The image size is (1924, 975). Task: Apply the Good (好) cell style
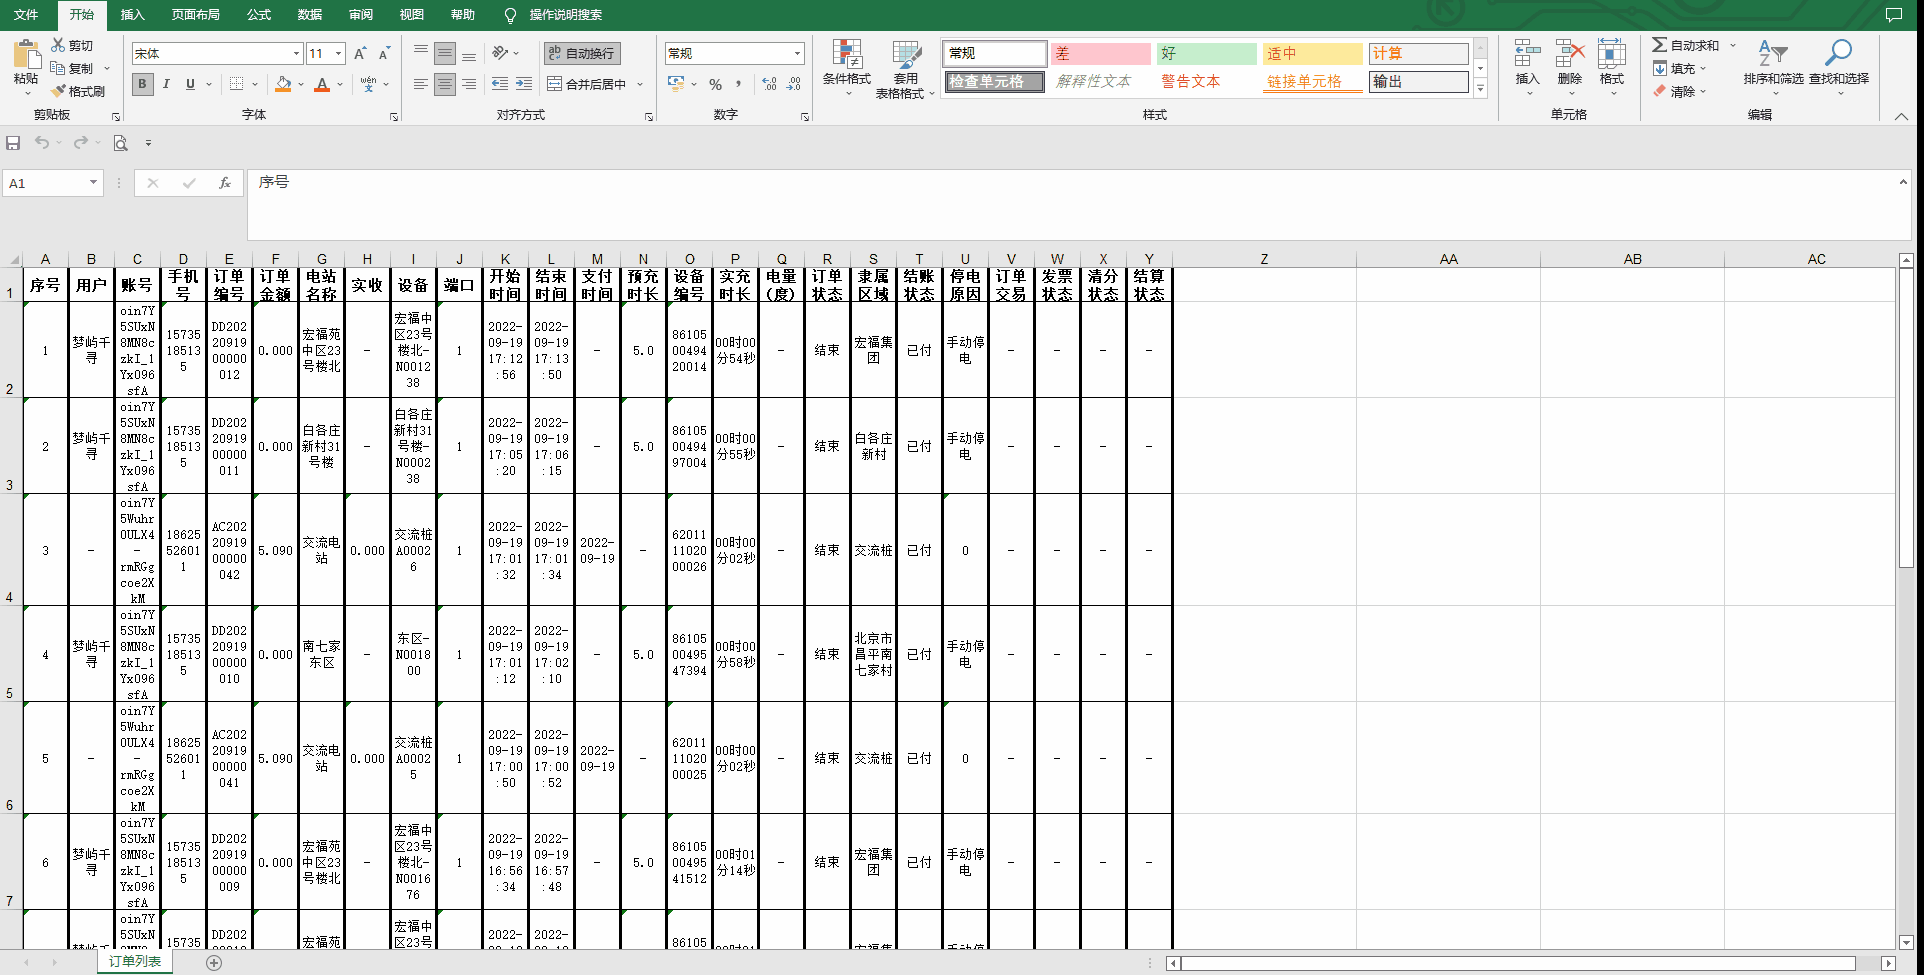click(x=1206, y=53)
